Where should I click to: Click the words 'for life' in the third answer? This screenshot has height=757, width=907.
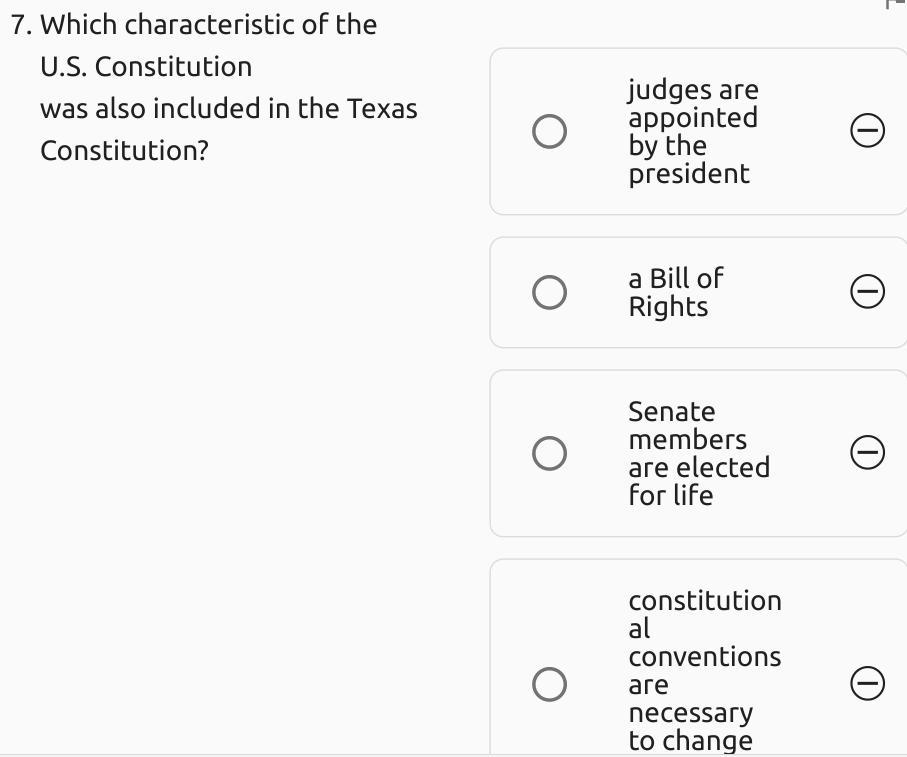point(670,495)
